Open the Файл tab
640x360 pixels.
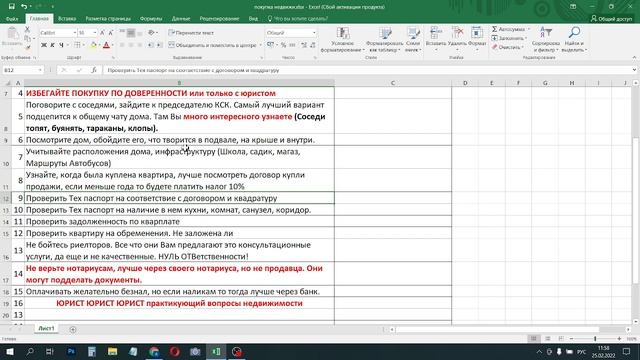tap(12, 19)
